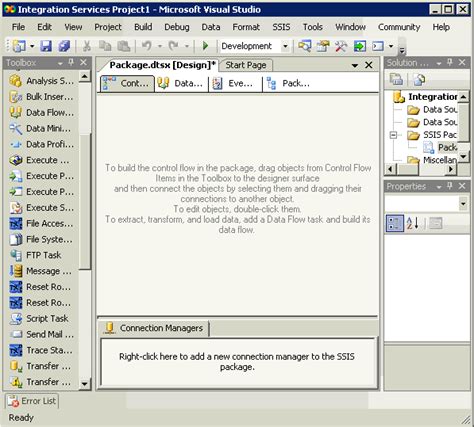Viewport: 474px width, 427px height.
Task: Open the active files list dropdown arrow
Action: 355,65
